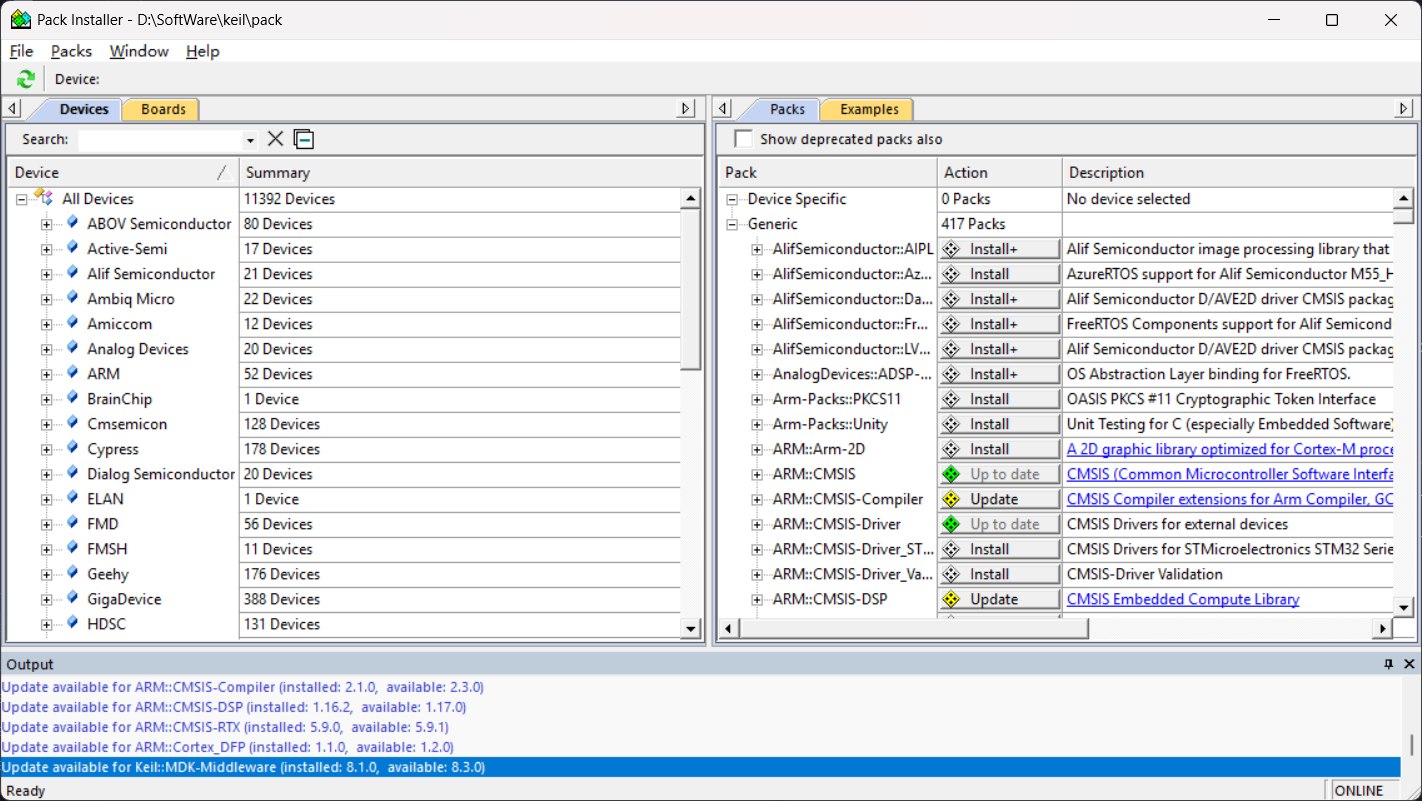The height and width of the screenshot is (801, 1422).
Task: Click the Packs pane horizontal scrollbar thumb
Action: (x=912, y=628)
